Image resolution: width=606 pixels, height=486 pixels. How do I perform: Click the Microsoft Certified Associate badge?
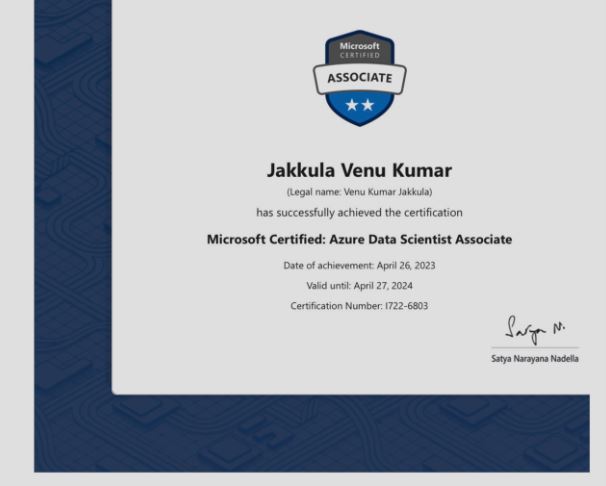point(359,78)
